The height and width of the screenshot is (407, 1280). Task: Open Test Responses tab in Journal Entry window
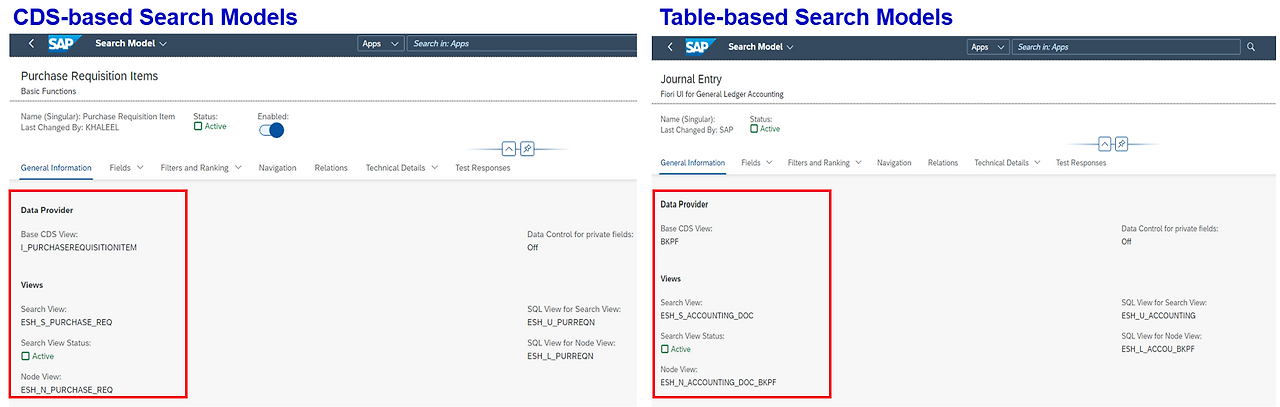tap(1081, 162)
